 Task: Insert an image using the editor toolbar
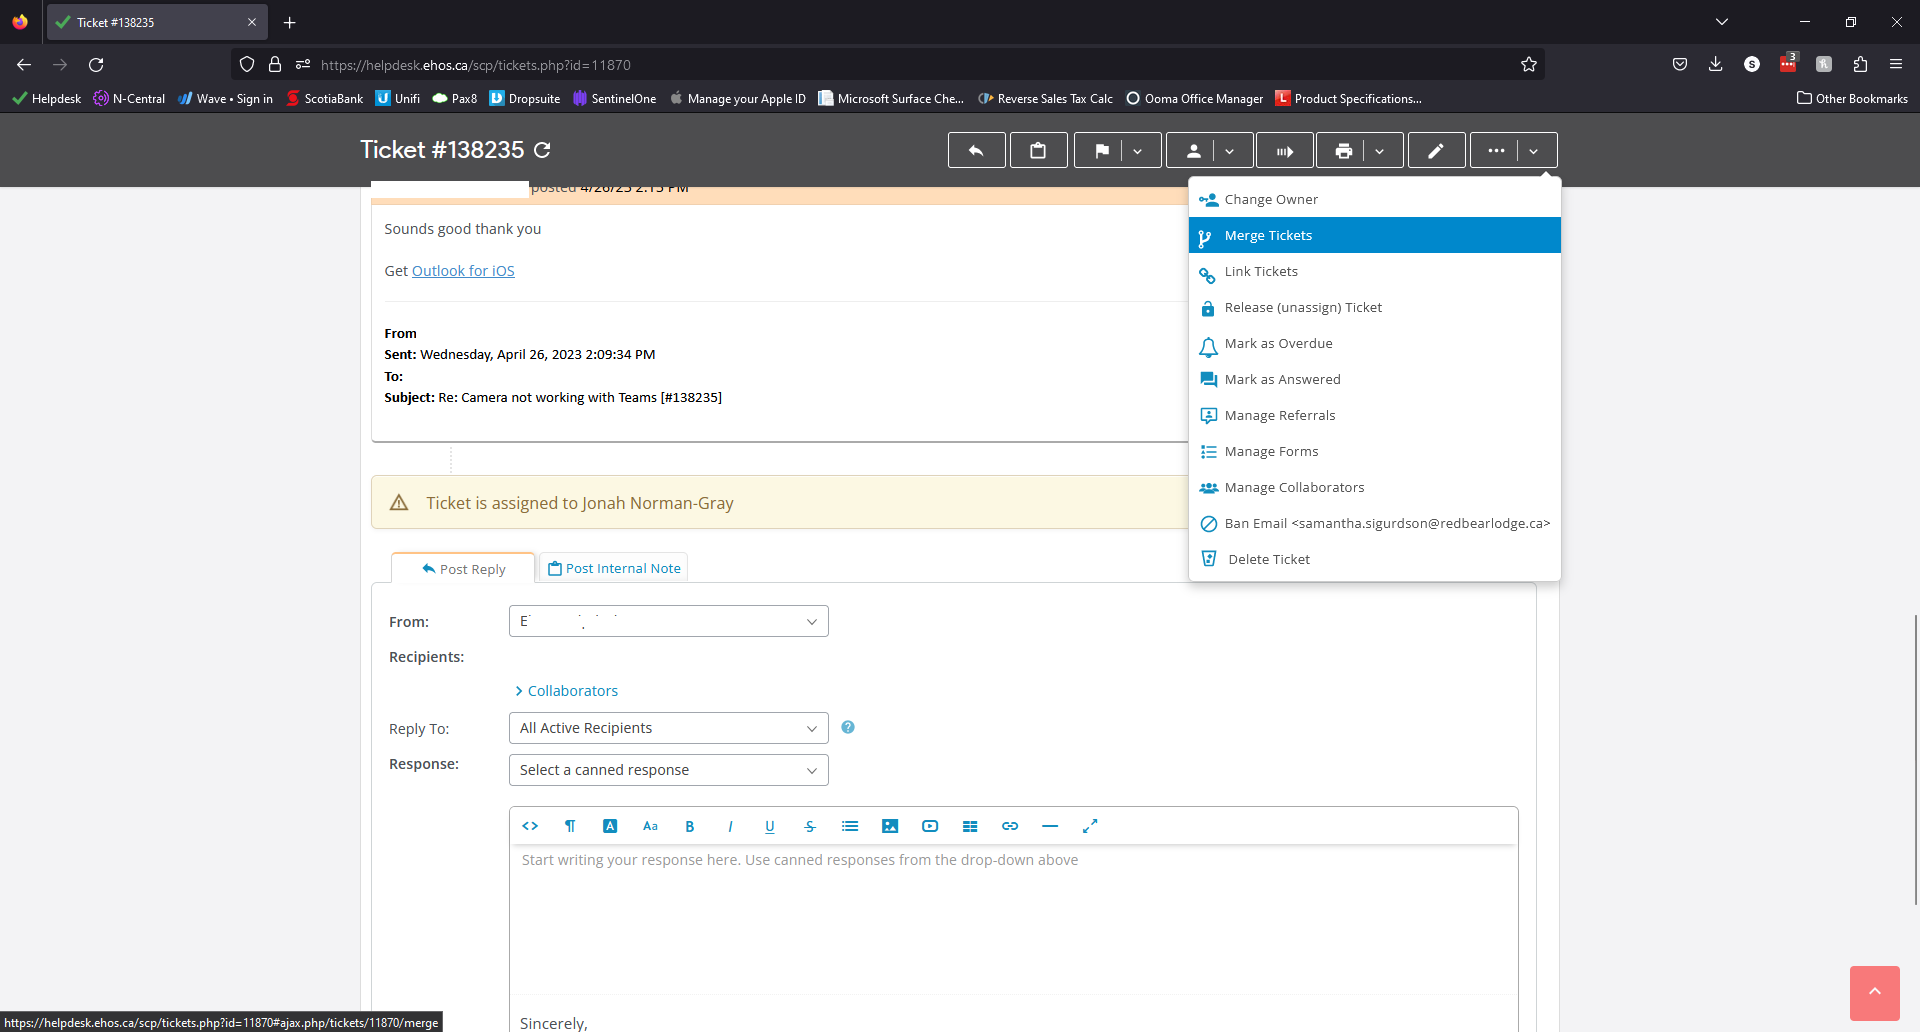pyautogui.click(x=889, y=826)
